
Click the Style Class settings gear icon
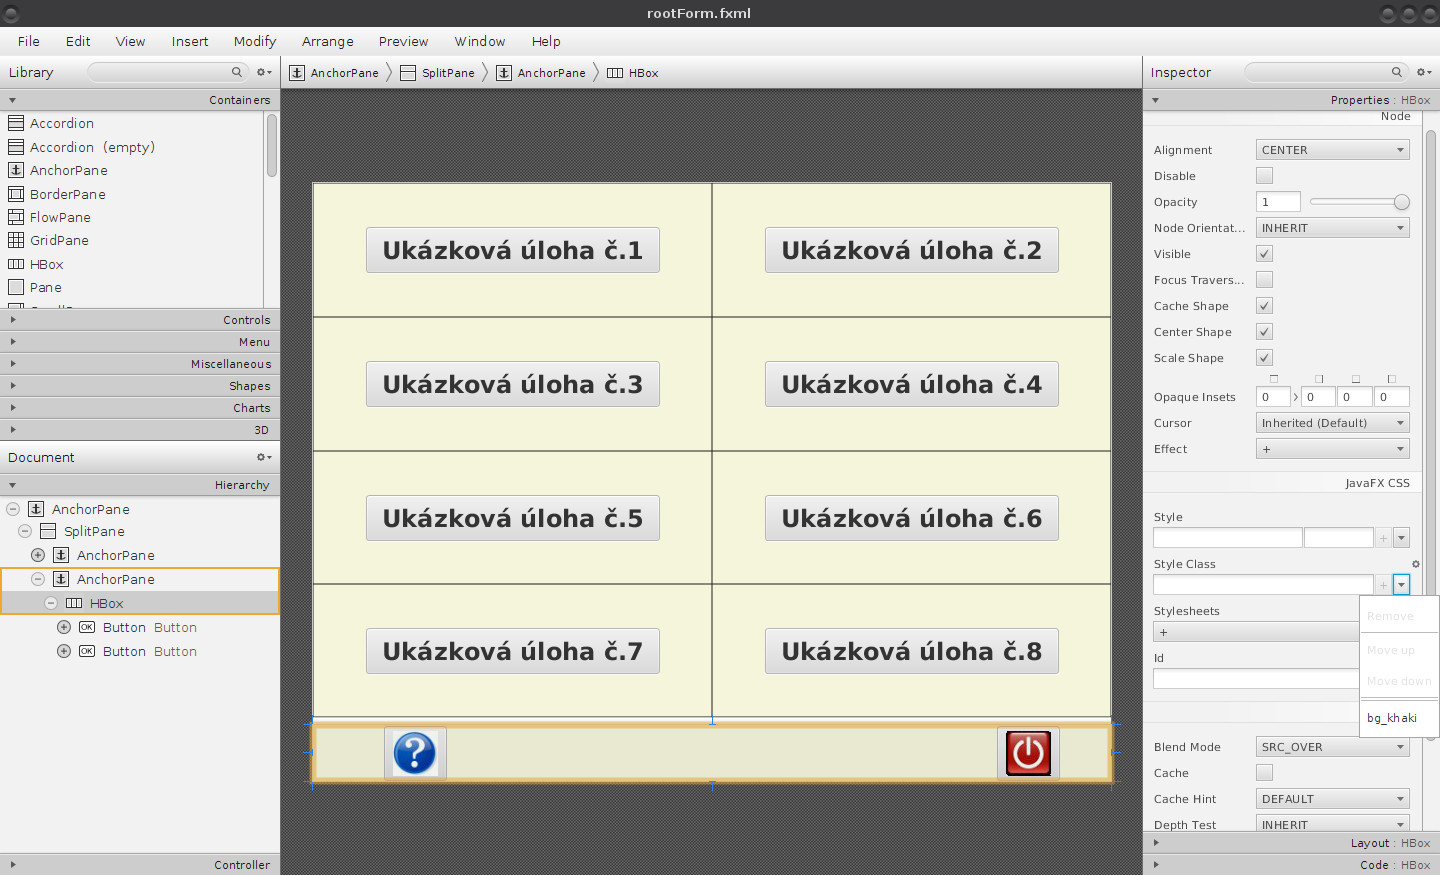point(1414,563)
